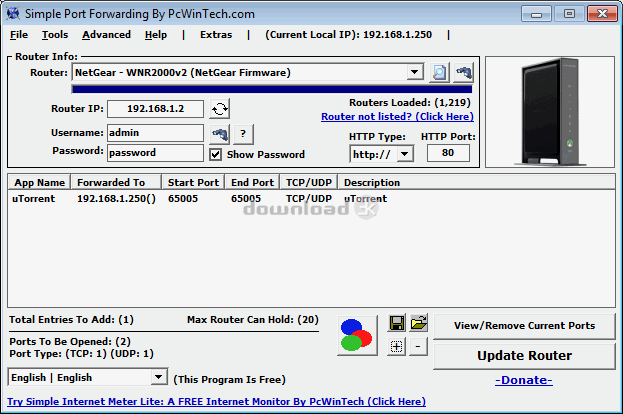Click the icon button beside the Username field
Viewport: 623px width, 414px height.
219,134
